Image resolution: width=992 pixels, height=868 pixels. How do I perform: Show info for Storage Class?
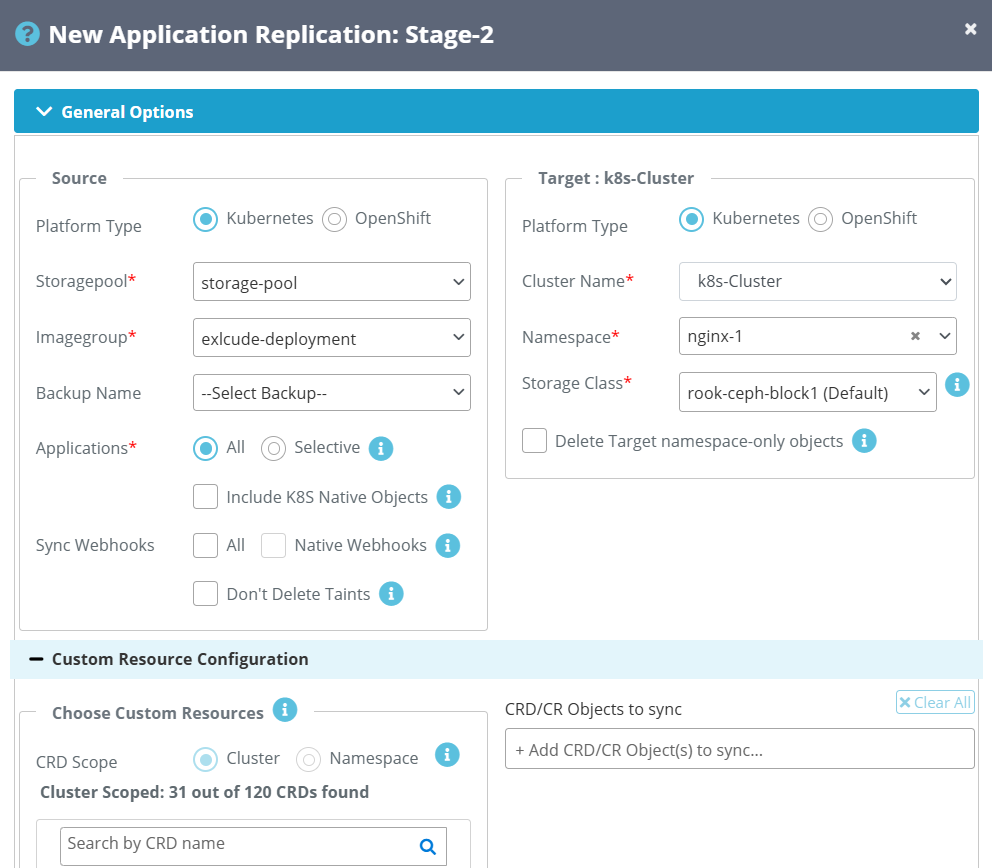tap(957, 385)
